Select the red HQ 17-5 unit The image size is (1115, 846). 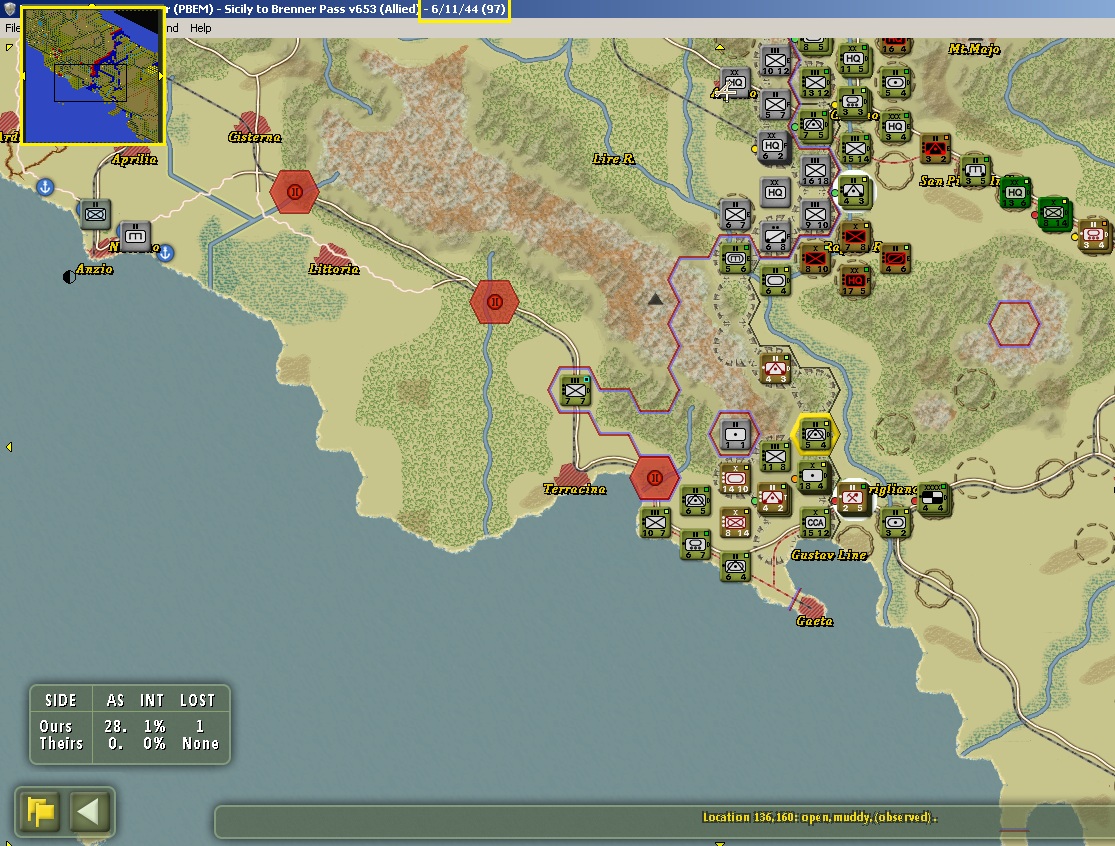pyautogui.click(x=854, y=281)
